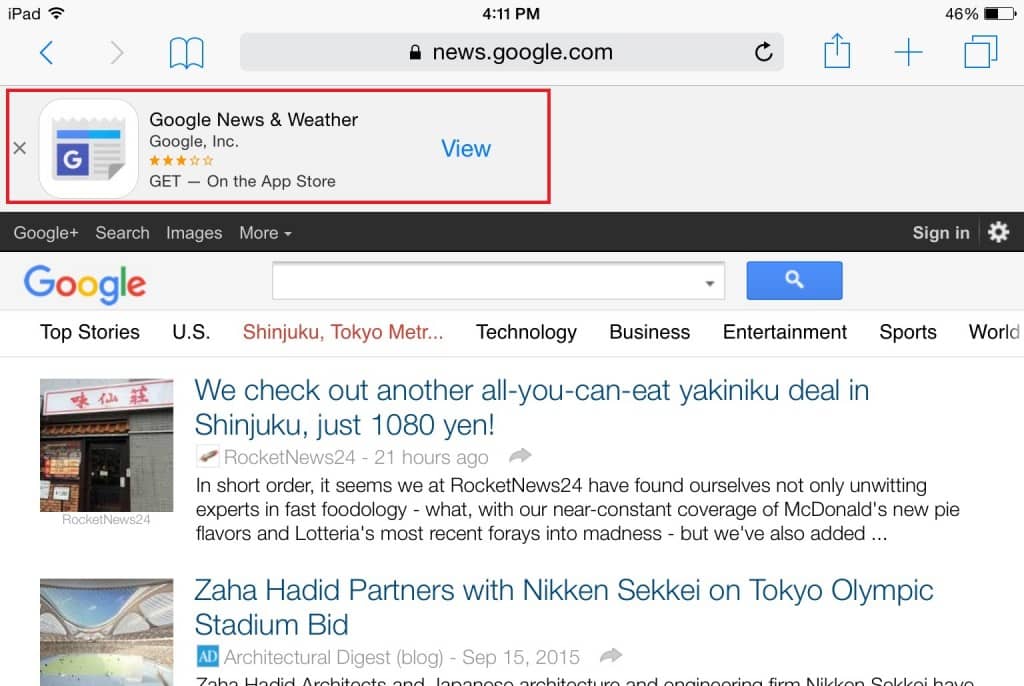The width and height of the screenshot is (1024, 686).
Task: Tap the battery indicator in status bar
Action: pos(1000,13)
